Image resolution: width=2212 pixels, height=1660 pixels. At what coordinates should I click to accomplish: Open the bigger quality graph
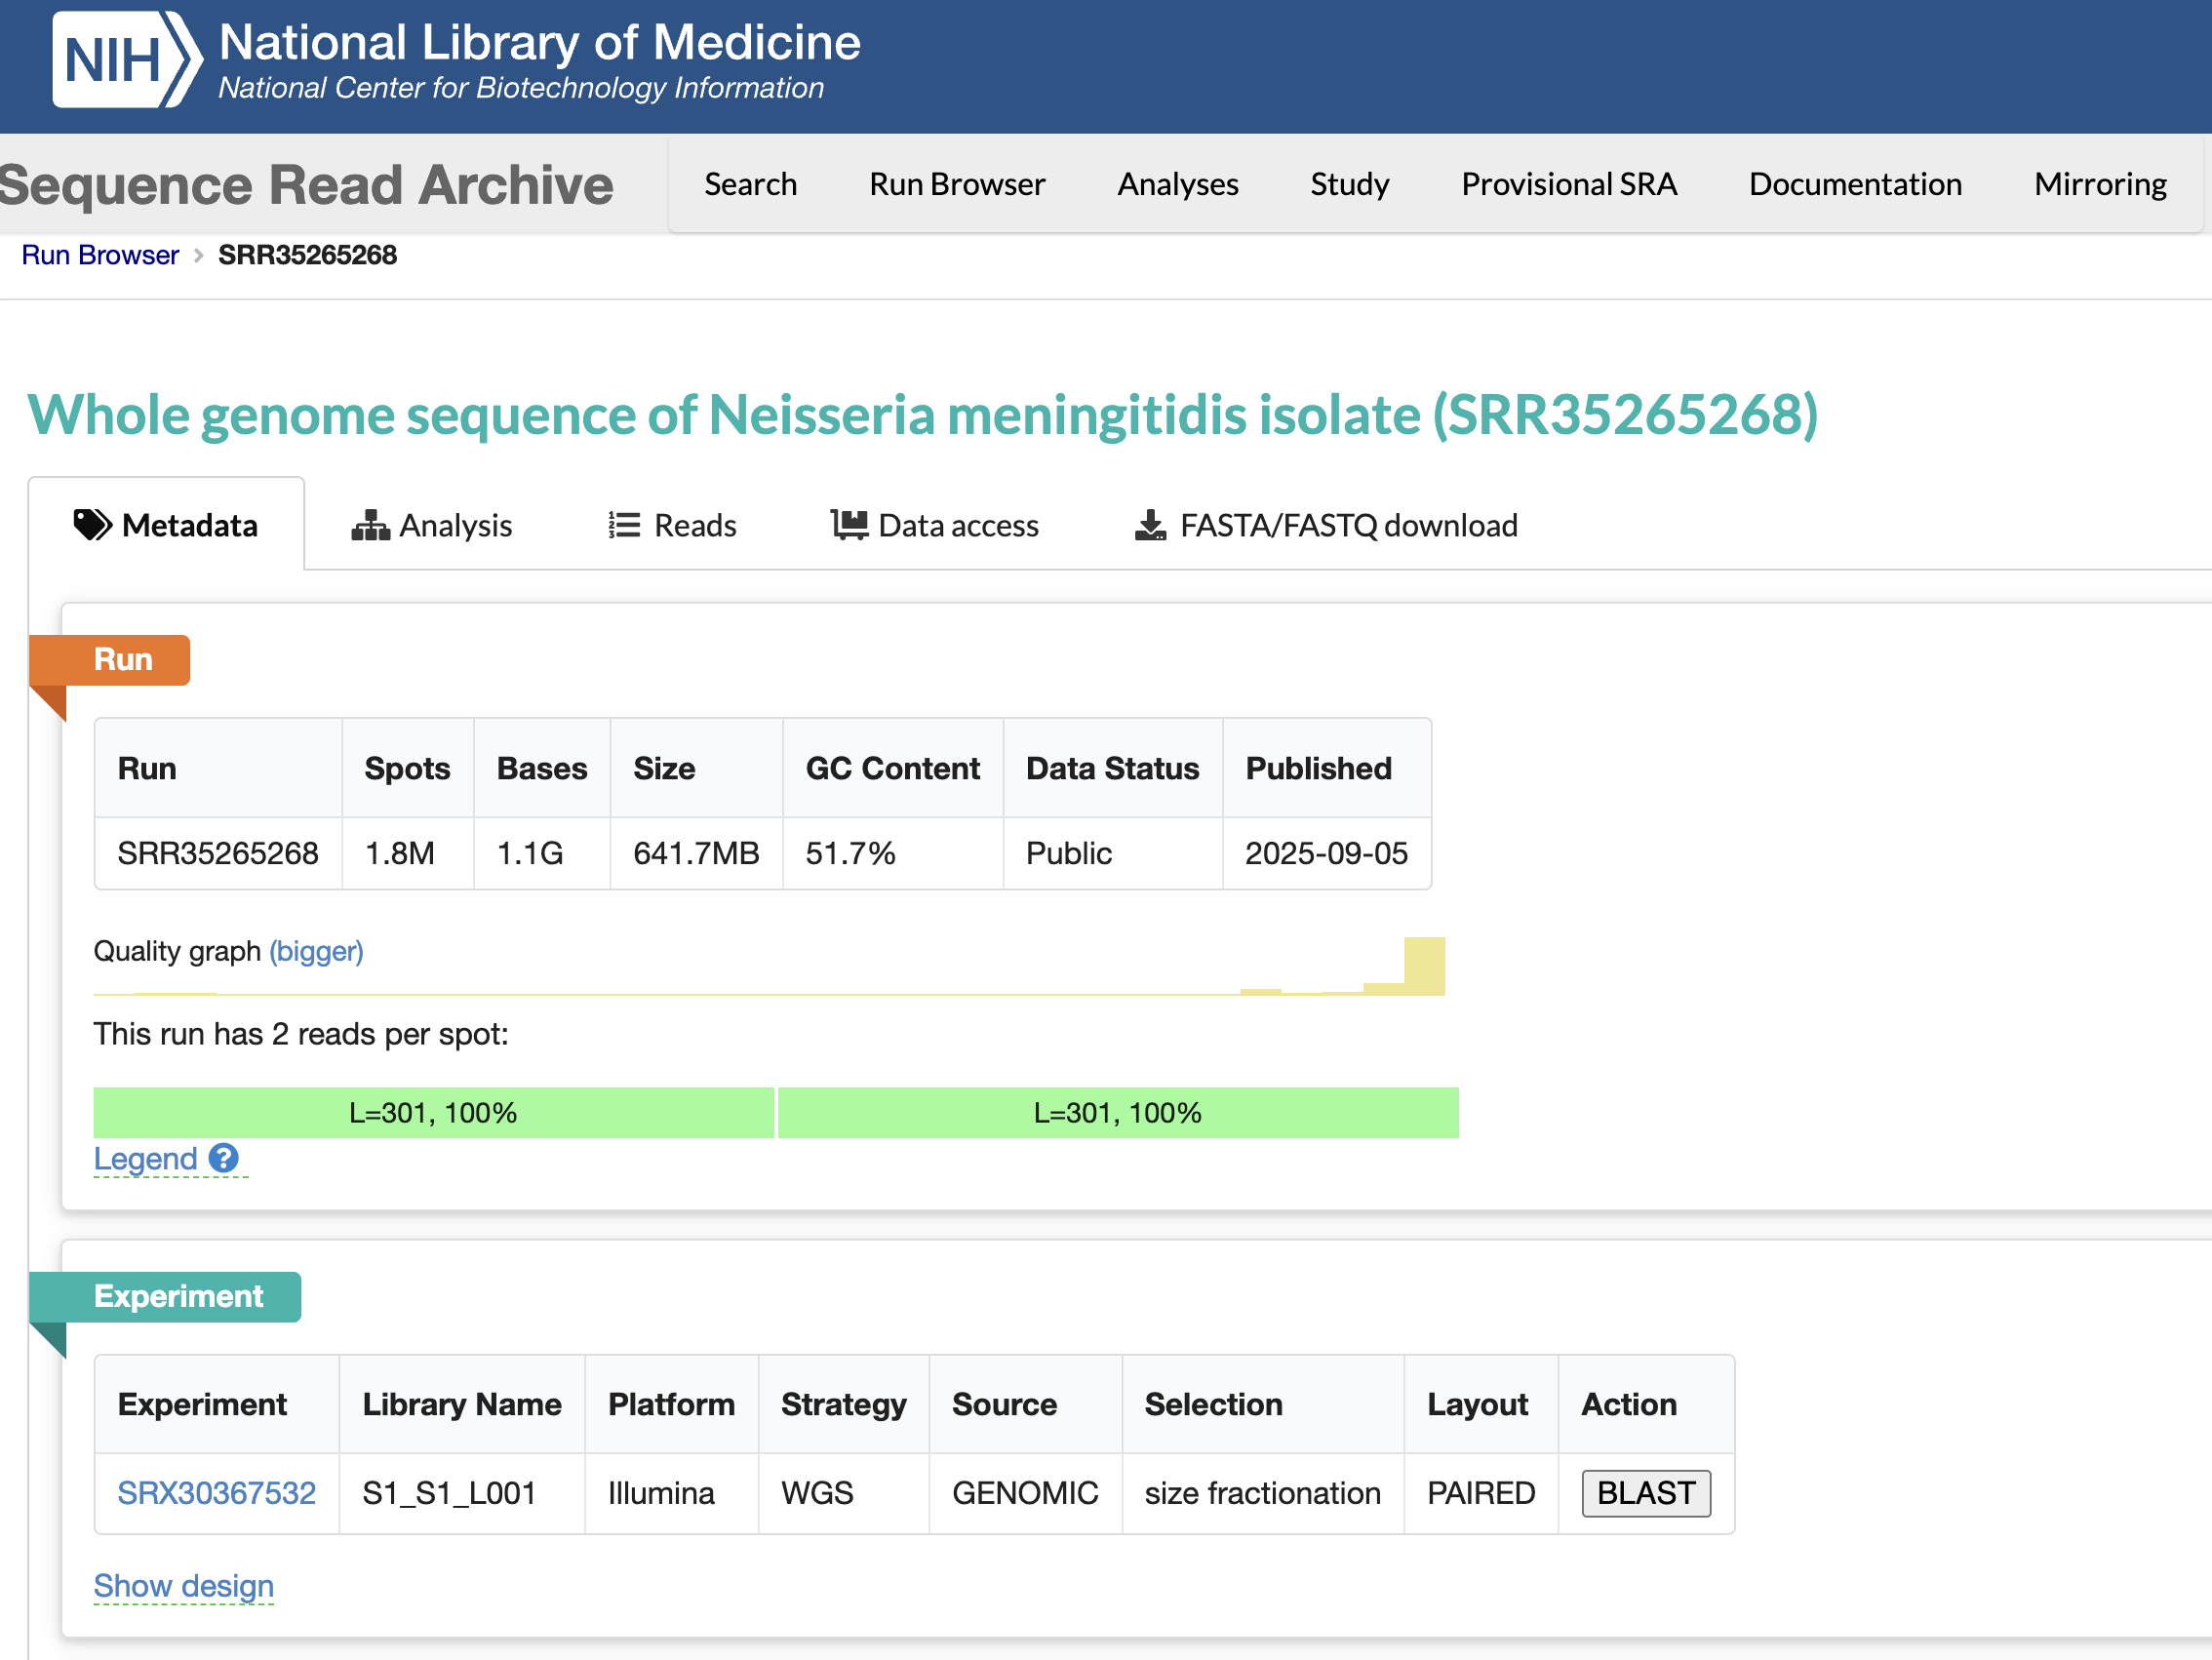(316, 951)
